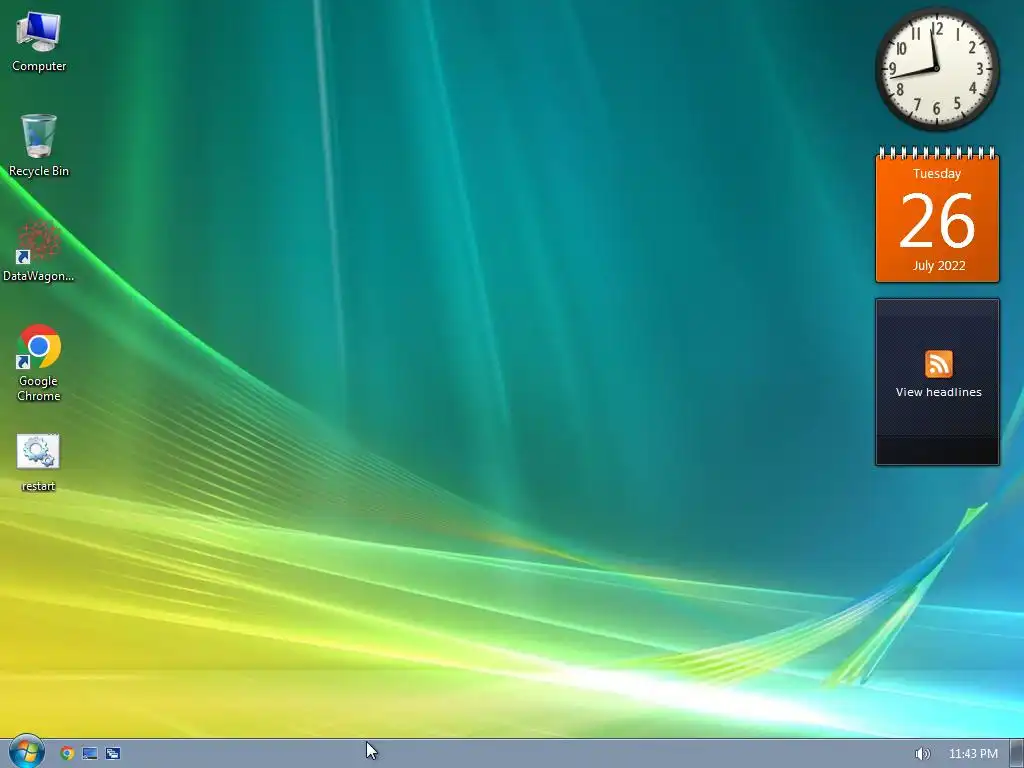
Task: Click the orange RSS feed icon
Action: click(938, 364)
